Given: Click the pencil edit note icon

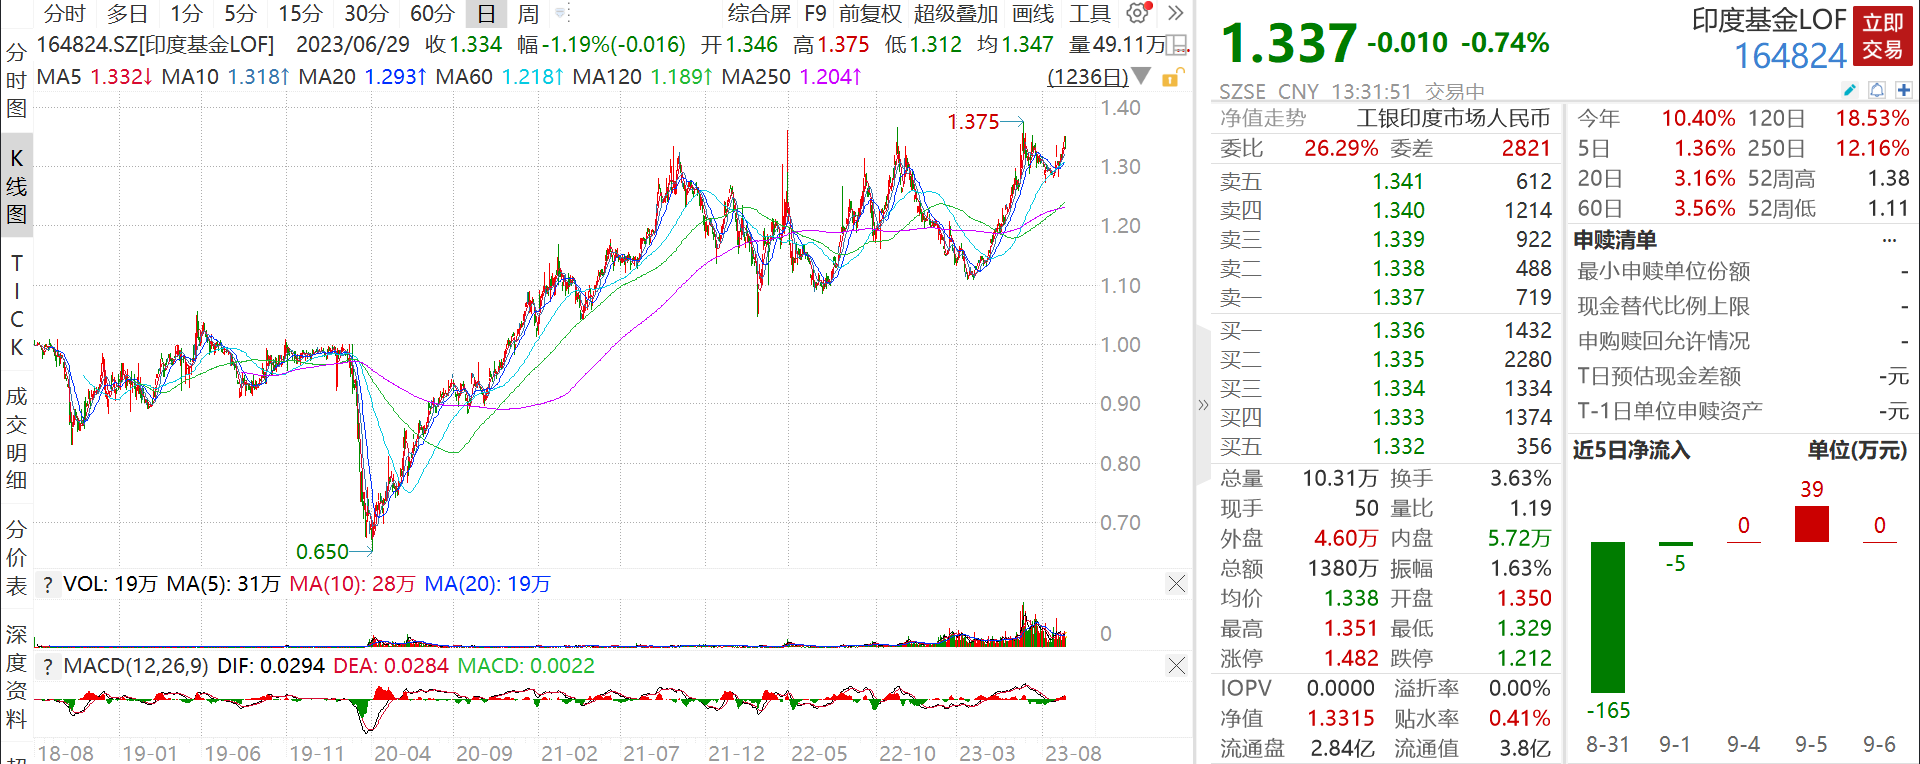Looking at the screenshot, I should pos(1850,90).
